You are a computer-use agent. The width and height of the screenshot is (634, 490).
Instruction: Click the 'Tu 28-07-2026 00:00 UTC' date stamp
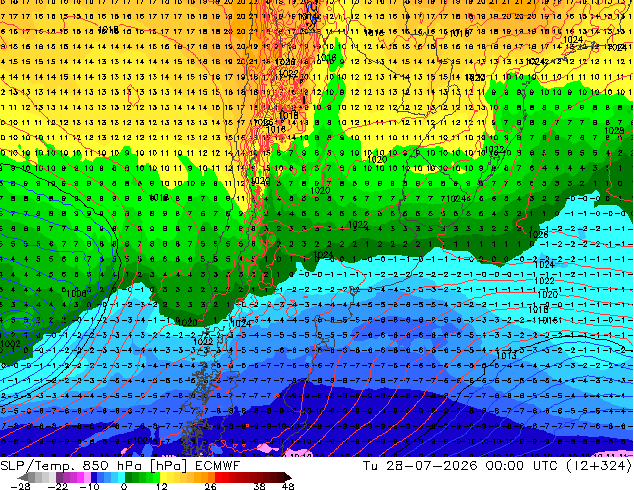tap(459, 466)
